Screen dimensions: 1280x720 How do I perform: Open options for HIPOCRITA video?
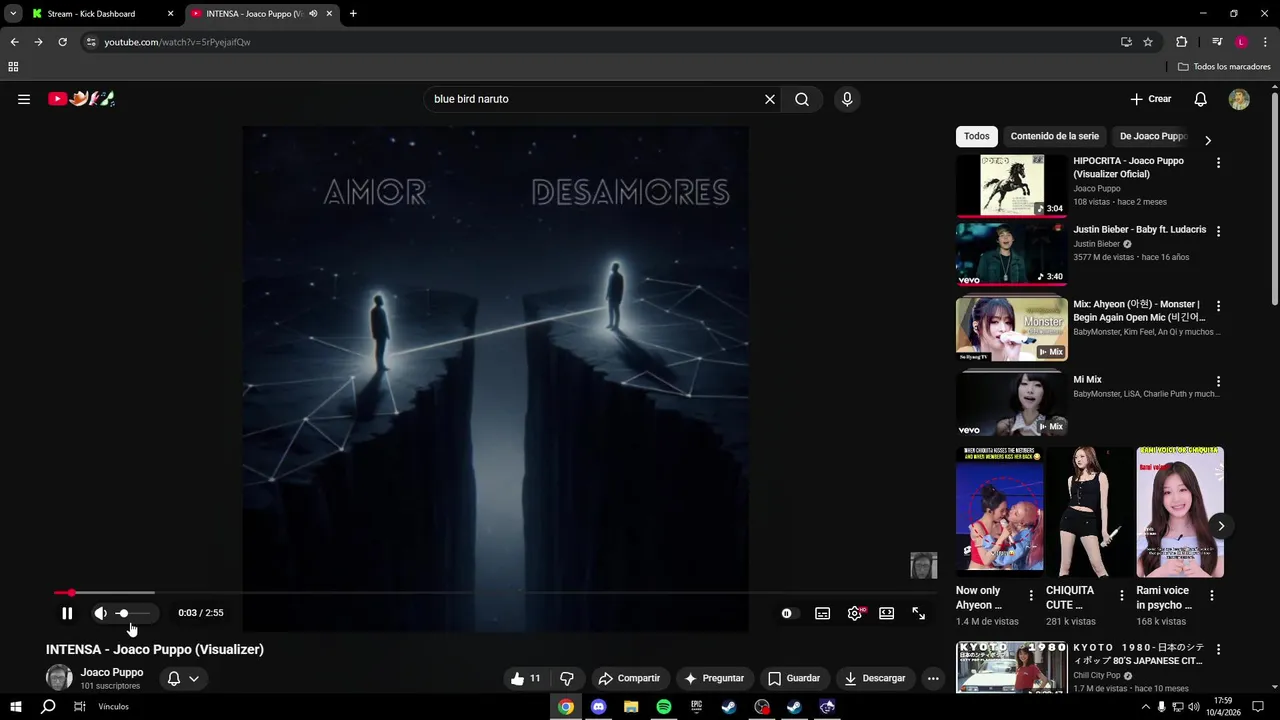point(1218,162)
